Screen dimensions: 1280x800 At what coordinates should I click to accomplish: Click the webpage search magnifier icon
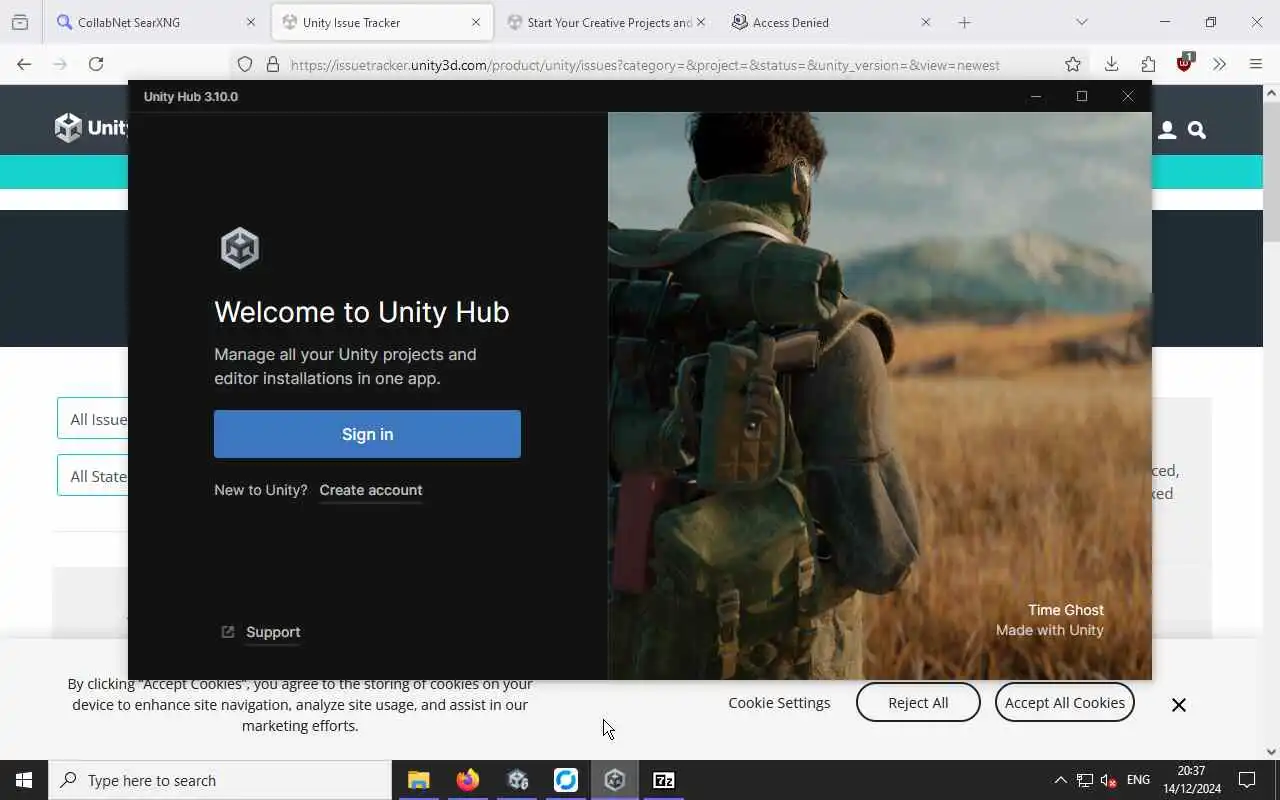tap(1197, 130)
